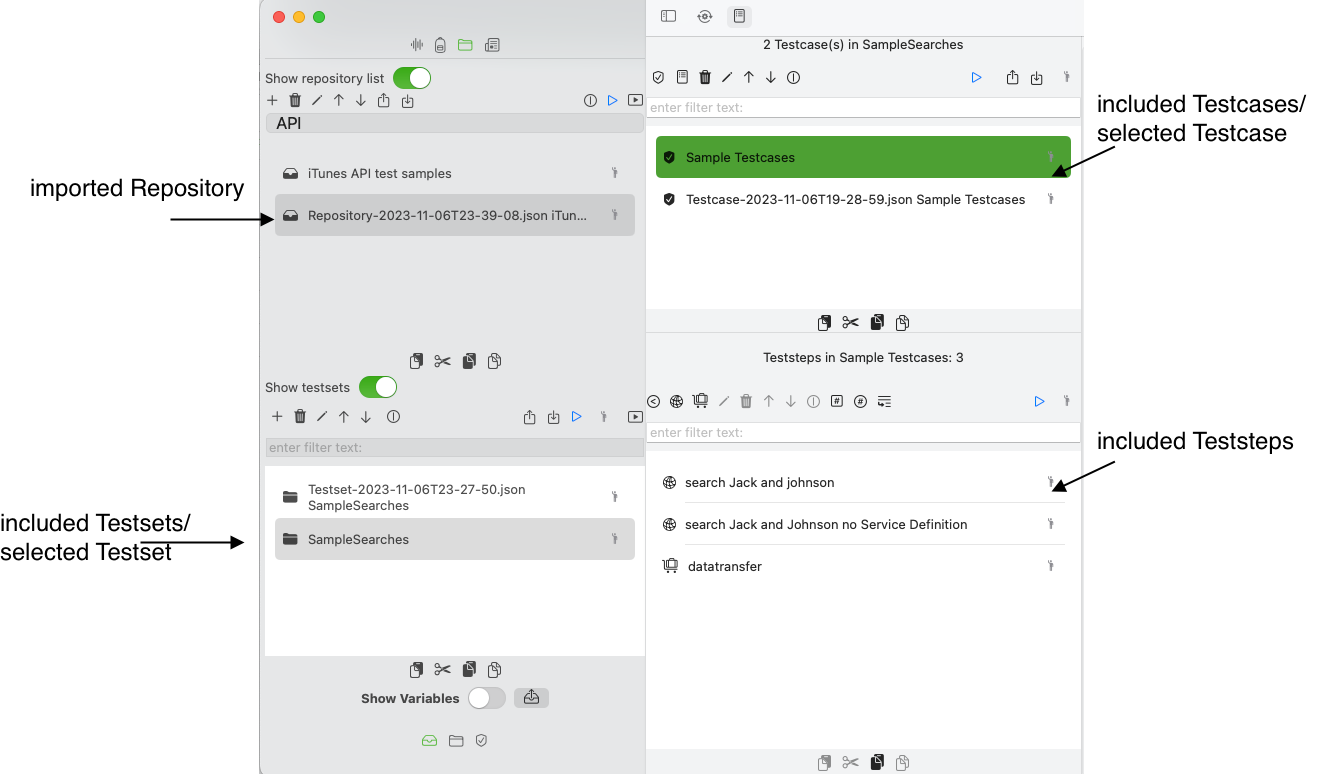The width and height of the screenshot is (1342, 774).
Task: Enable the Show Variables toggle
Action: click(487, 698)
